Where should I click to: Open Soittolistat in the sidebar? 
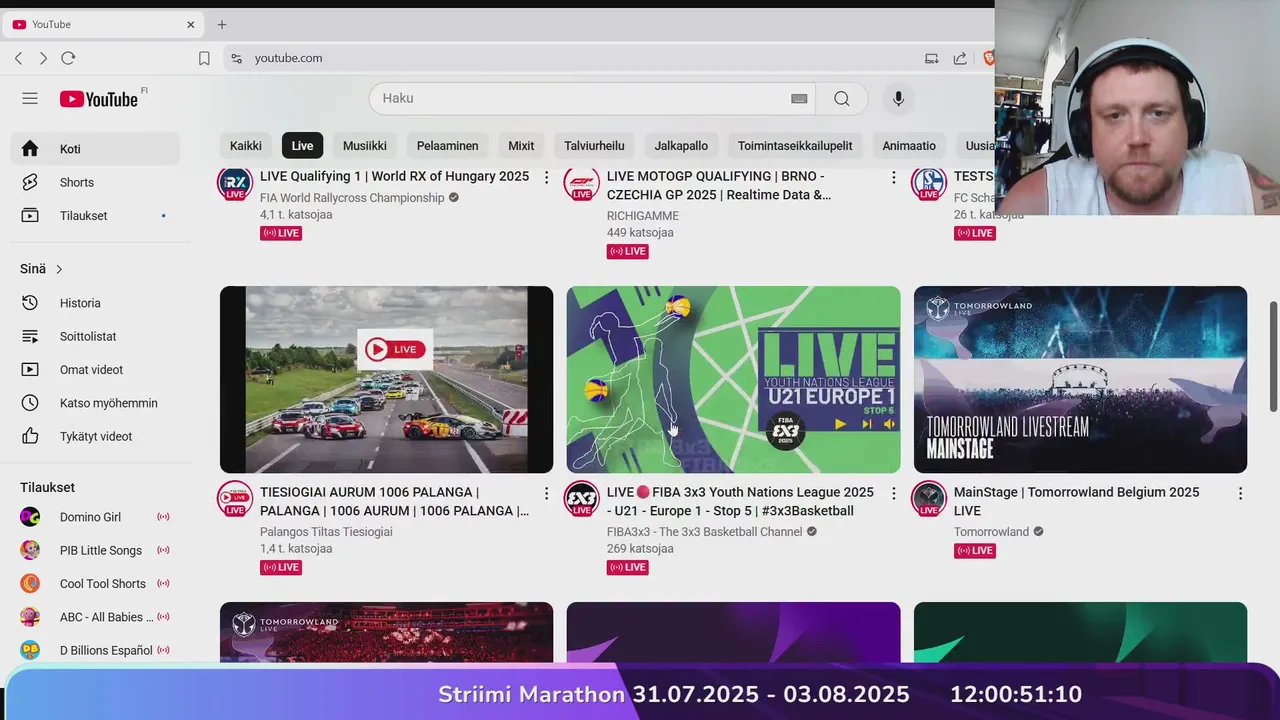[x=95, y=336]
